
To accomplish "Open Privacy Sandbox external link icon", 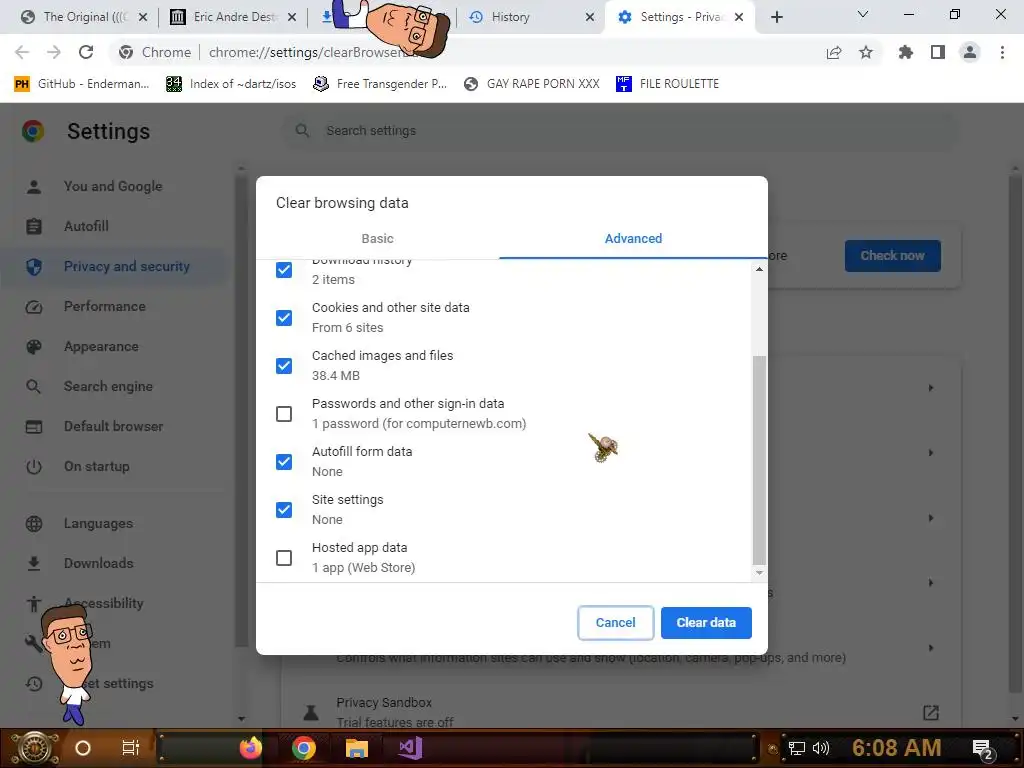I will (931, 712).
